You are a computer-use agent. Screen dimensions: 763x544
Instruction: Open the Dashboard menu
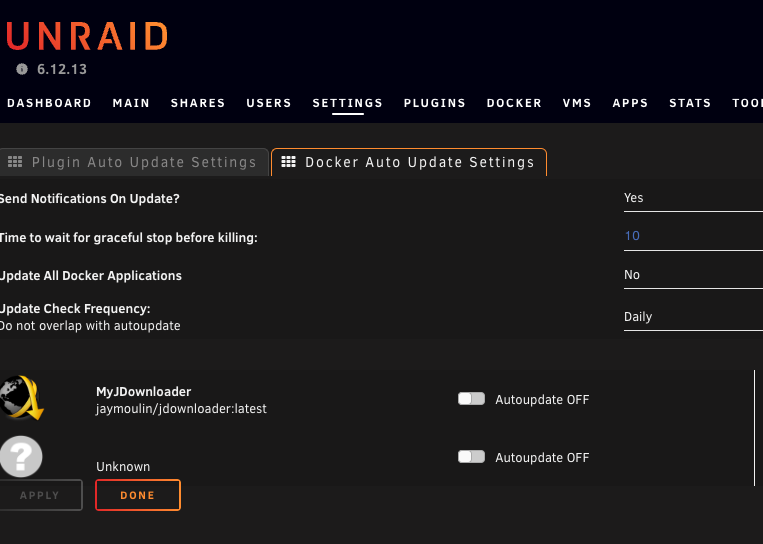pyautogui.click(x=49, y=103)
